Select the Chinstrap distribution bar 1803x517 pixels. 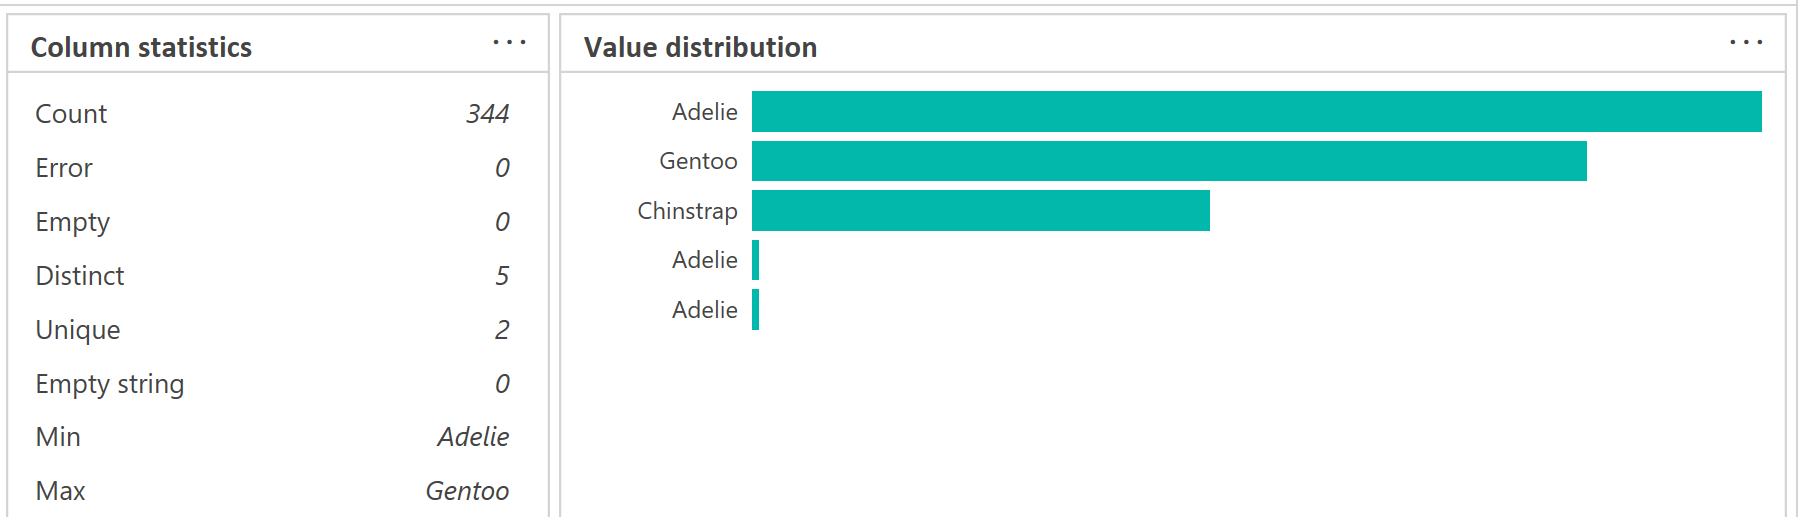tap(980, 211)
